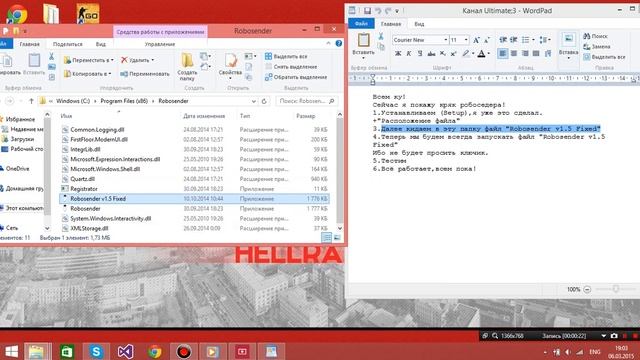This screenshot has height=360, width=640.
Task: Click Выделить все in Explorer
Action: (x=286, y=56)
